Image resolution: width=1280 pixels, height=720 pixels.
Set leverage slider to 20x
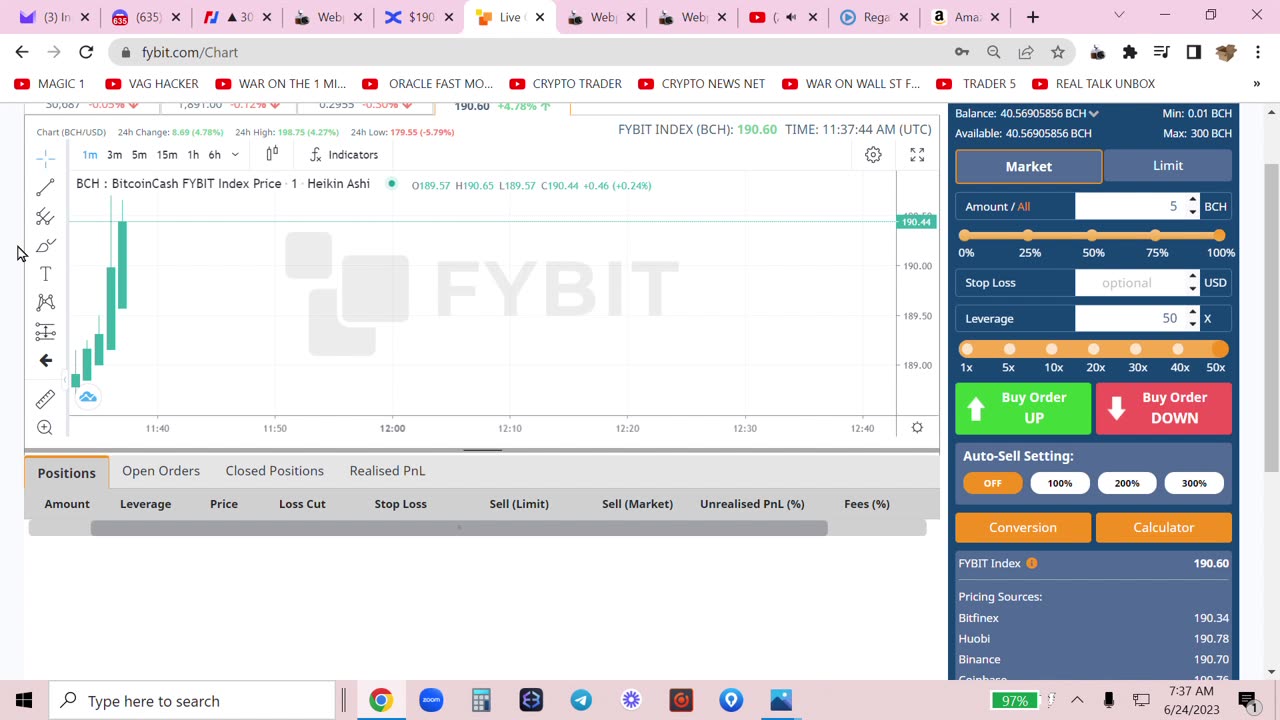coord(1093,349)
